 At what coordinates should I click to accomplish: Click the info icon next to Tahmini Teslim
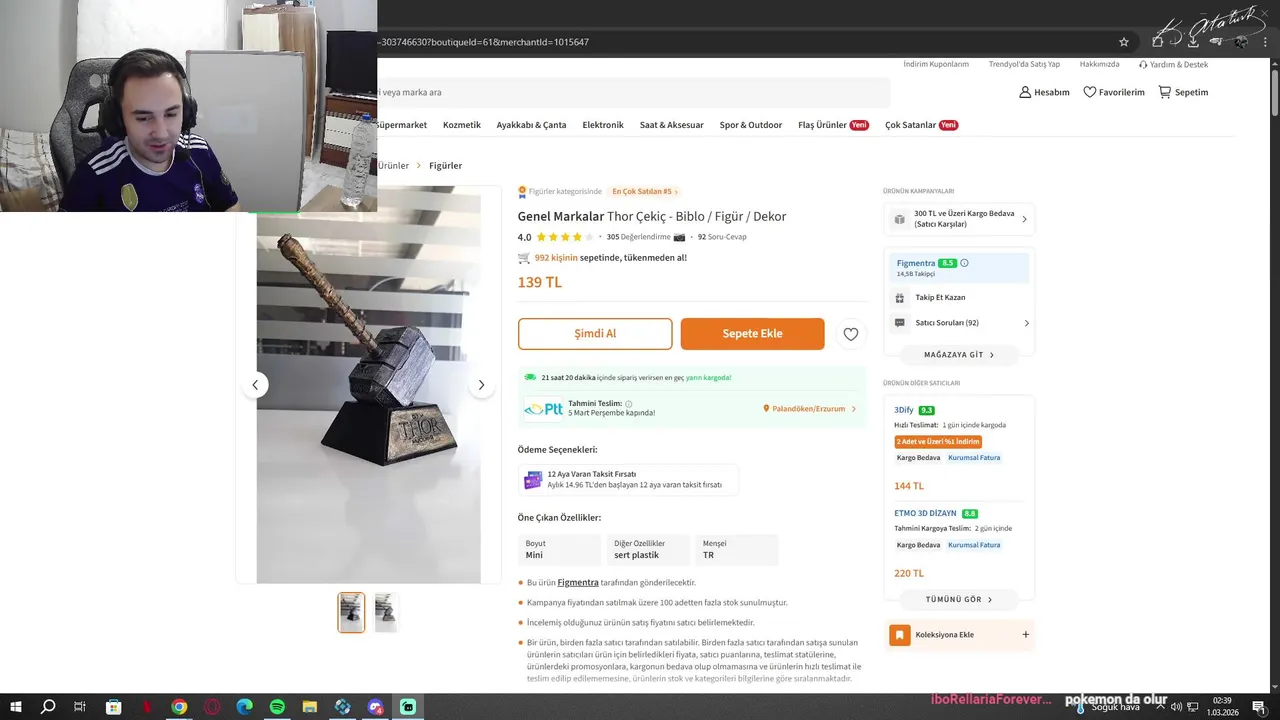(x=629, y=404)
